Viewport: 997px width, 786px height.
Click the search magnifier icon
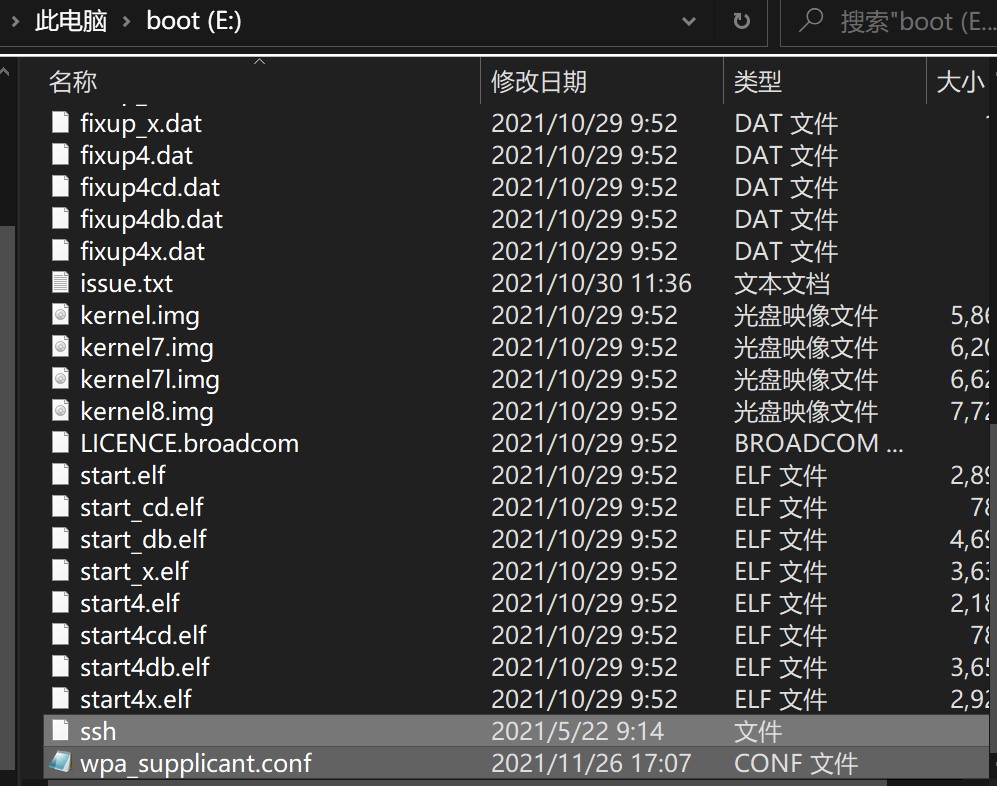[x=810, y=21]
